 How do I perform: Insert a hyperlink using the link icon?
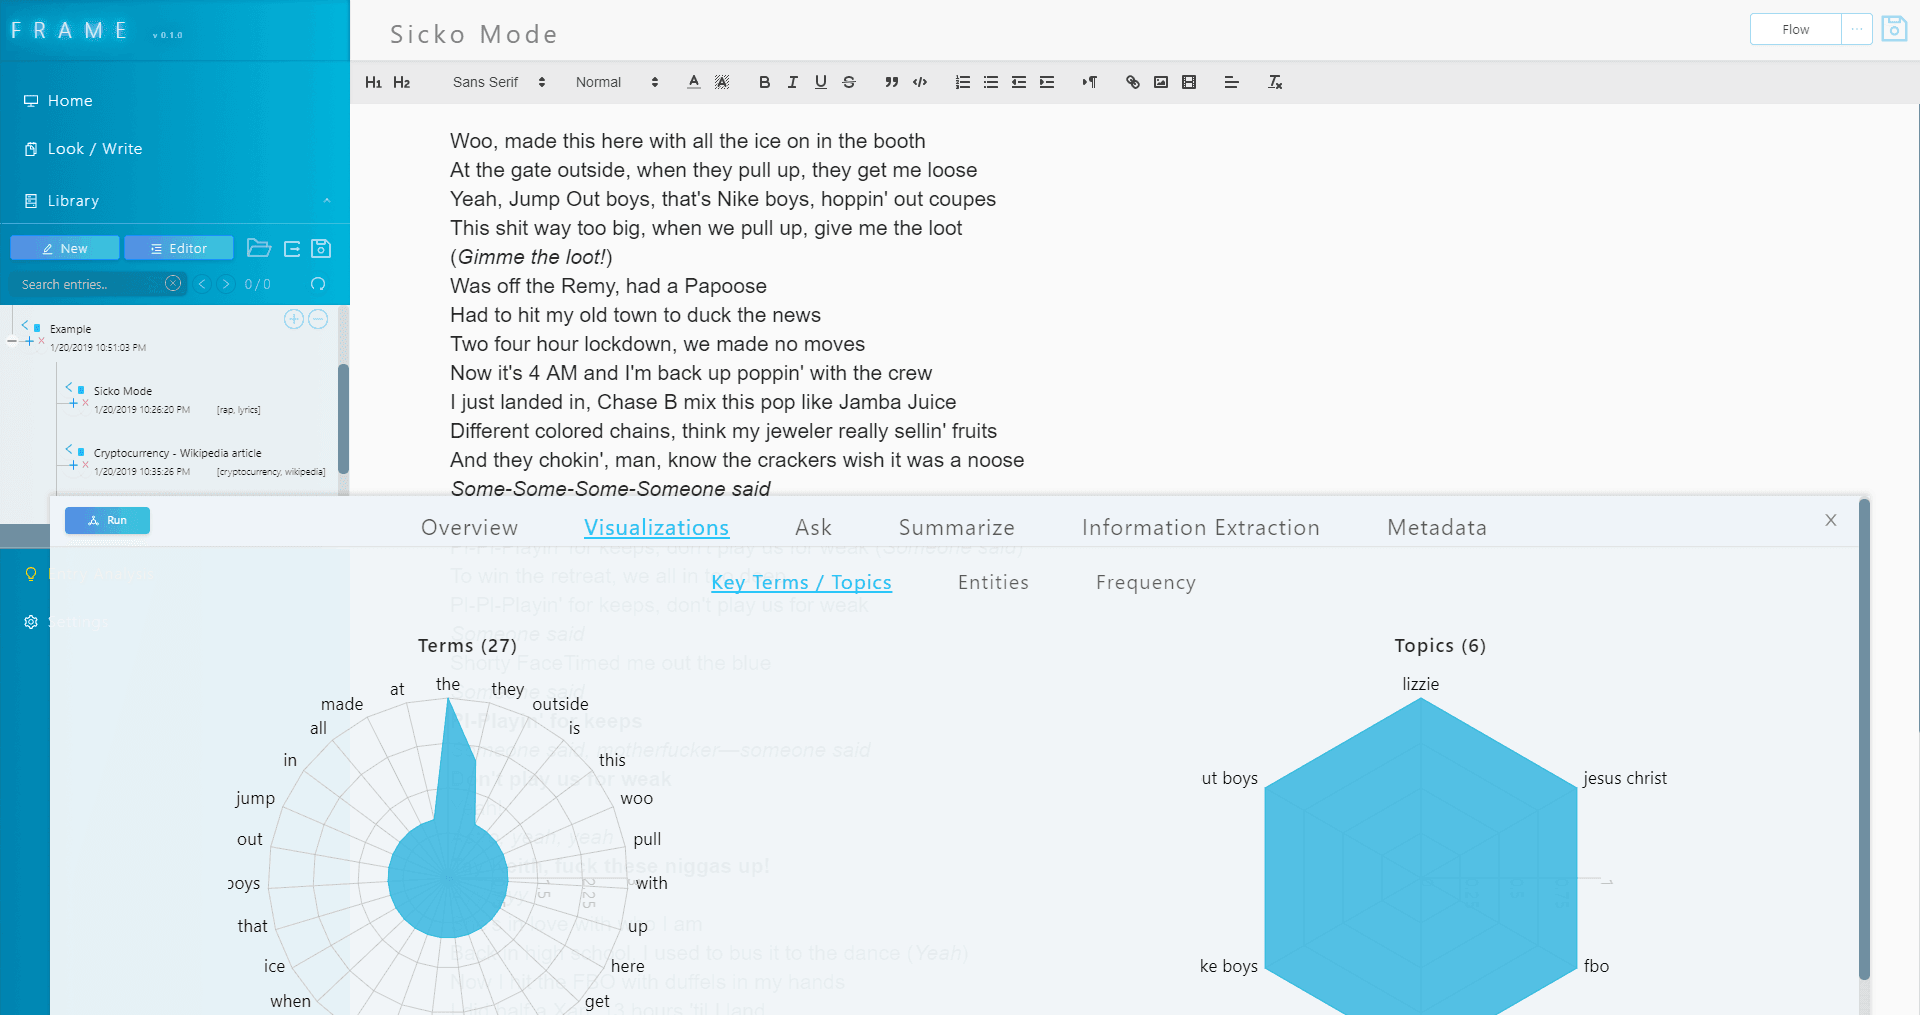point(1132,82)
